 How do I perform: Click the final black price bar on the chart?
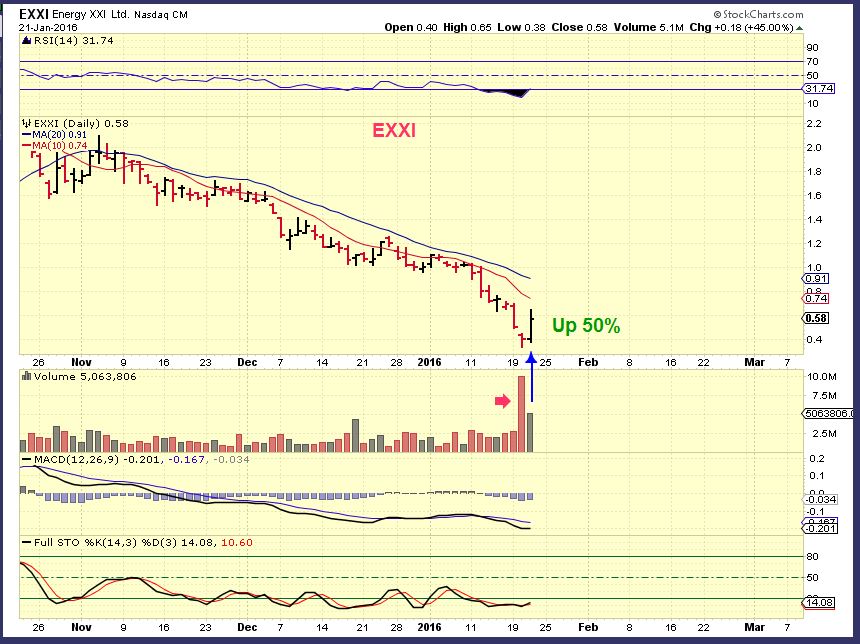(531, 326)
